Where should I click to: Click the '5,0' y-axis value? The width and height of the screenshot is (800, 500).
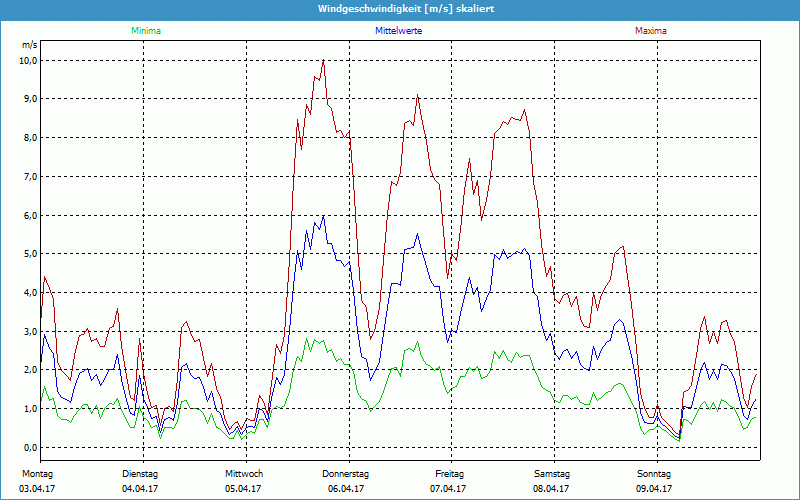pyautogui.click(x=31, y=254)
